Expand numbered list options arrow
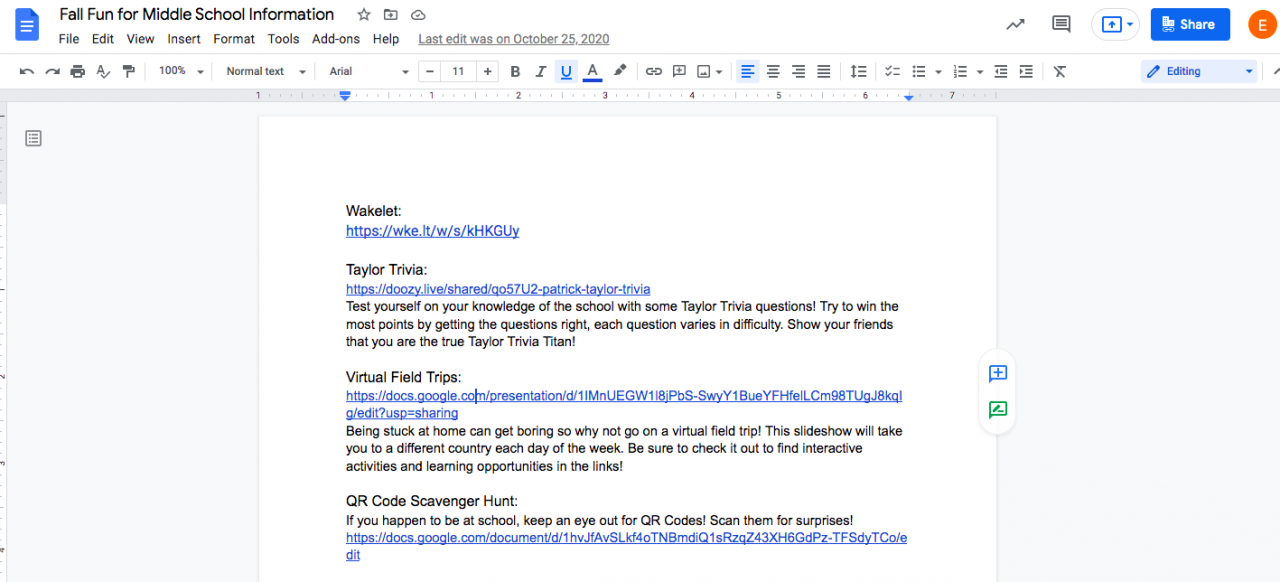The image size is (1280, 582). pyautogui.click(x=979, y=71)
